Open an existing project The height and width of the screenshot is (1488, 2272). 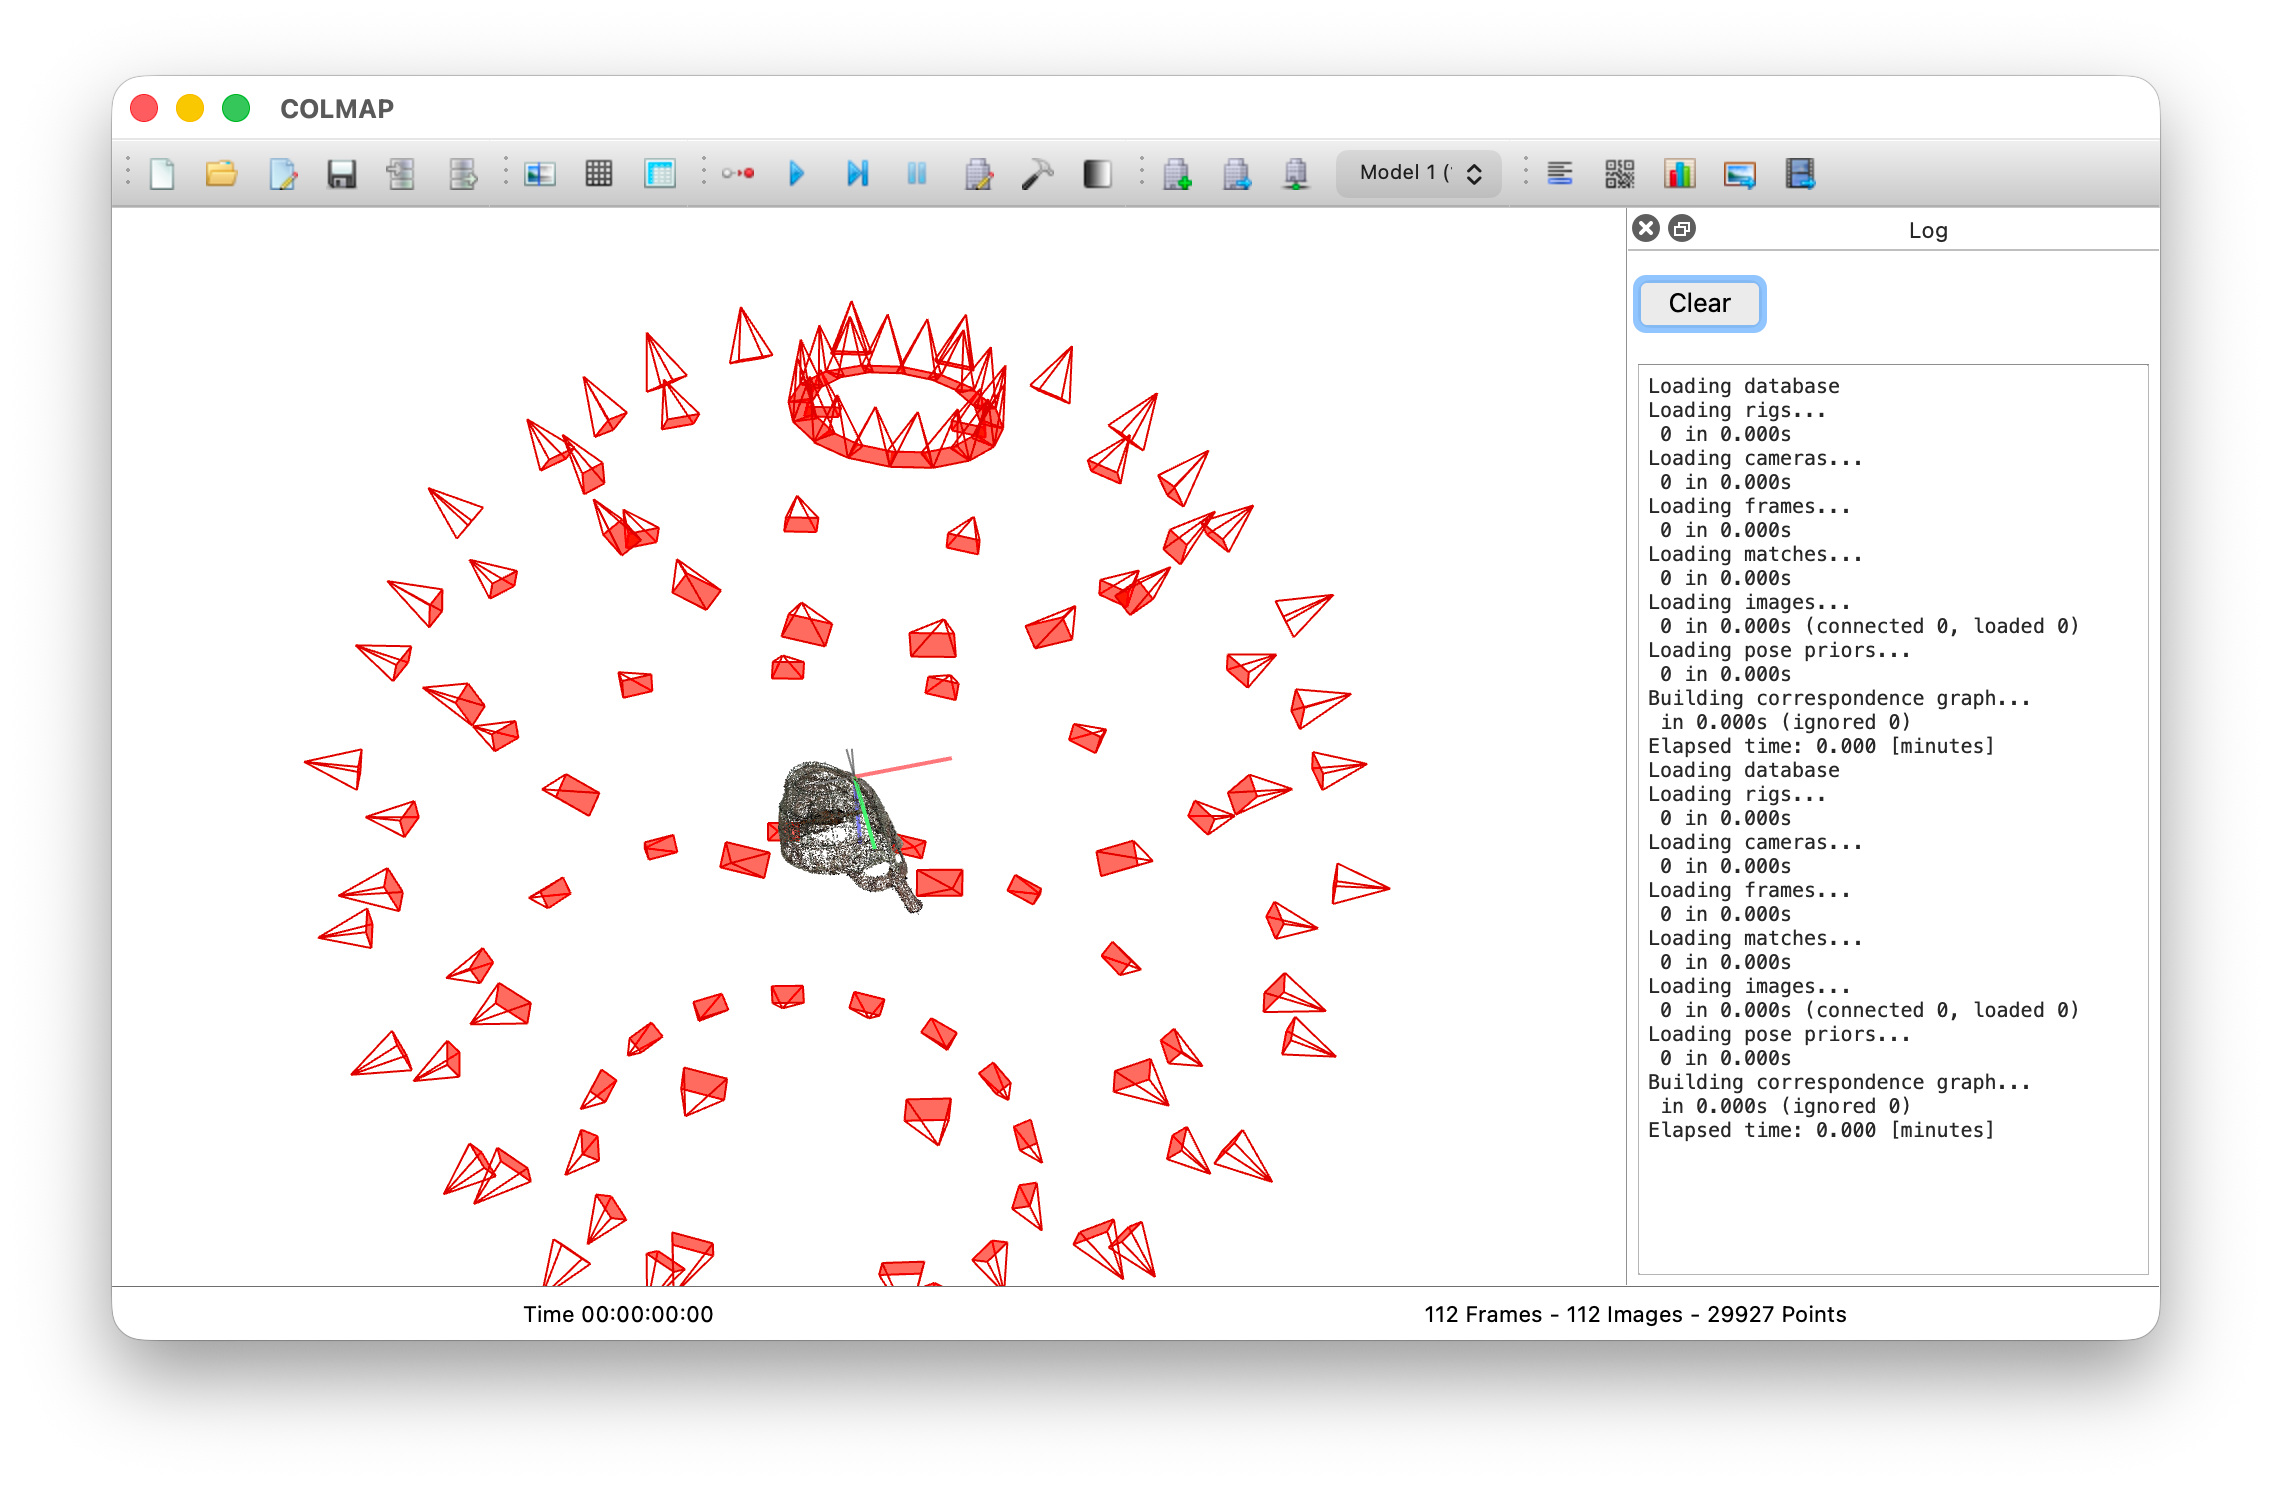pos(222,173)
